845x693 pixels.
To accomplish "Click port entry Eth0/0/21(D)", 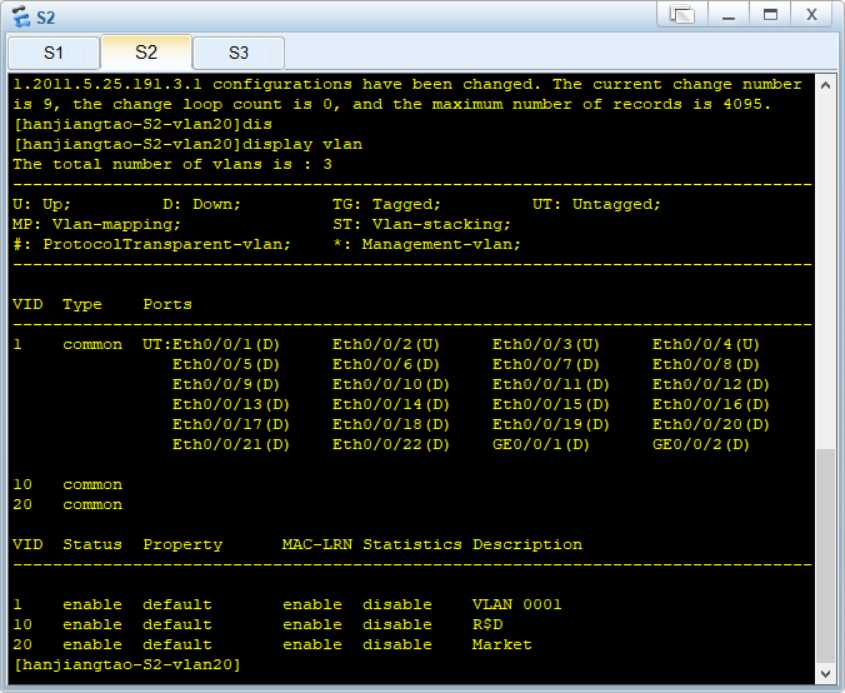I will click(x=231, y=444).
